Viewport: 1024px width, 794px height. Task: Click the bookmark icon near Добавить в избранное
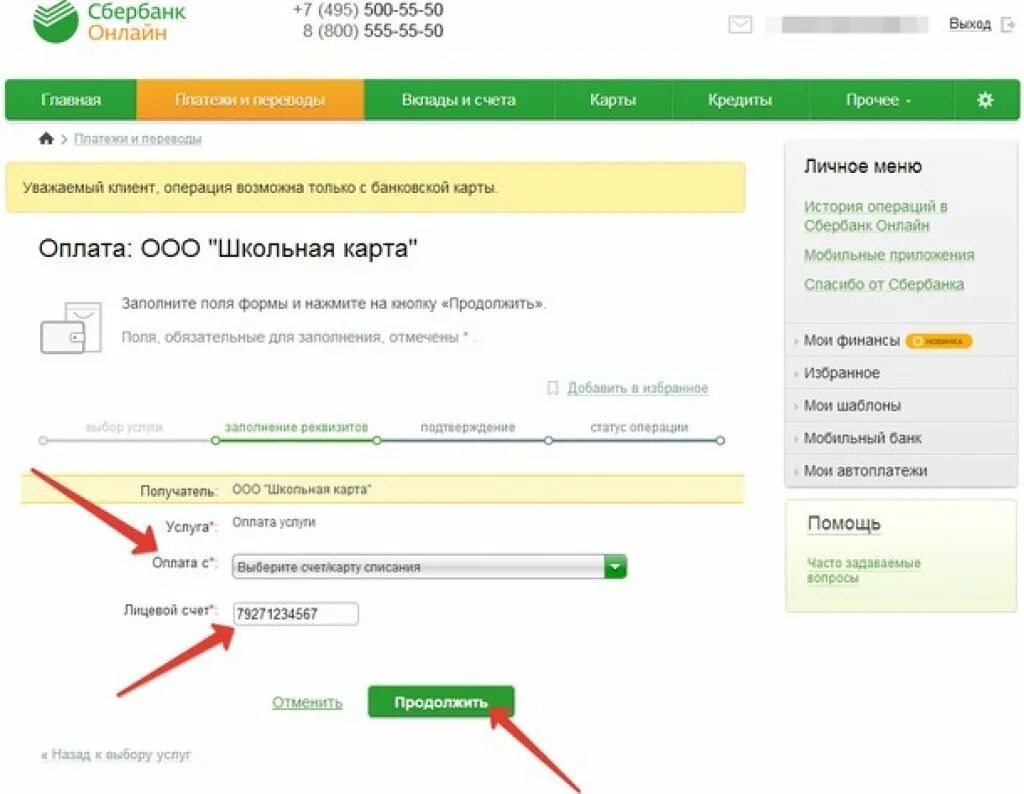pos(552,388)
